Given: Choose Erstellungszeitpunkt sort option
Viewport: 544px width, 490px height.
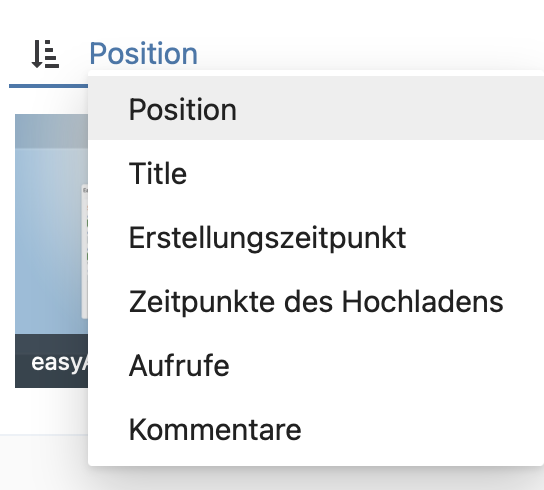Looking at the screenshot, I should (316, 237).
